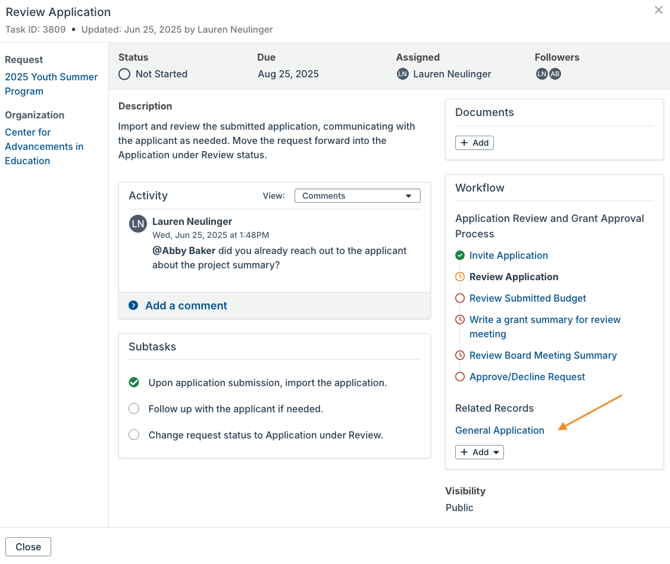The height and width of the screenshot is (564, 670).
Task: Click the Documents Add button
Action: [x=474, y=143]
